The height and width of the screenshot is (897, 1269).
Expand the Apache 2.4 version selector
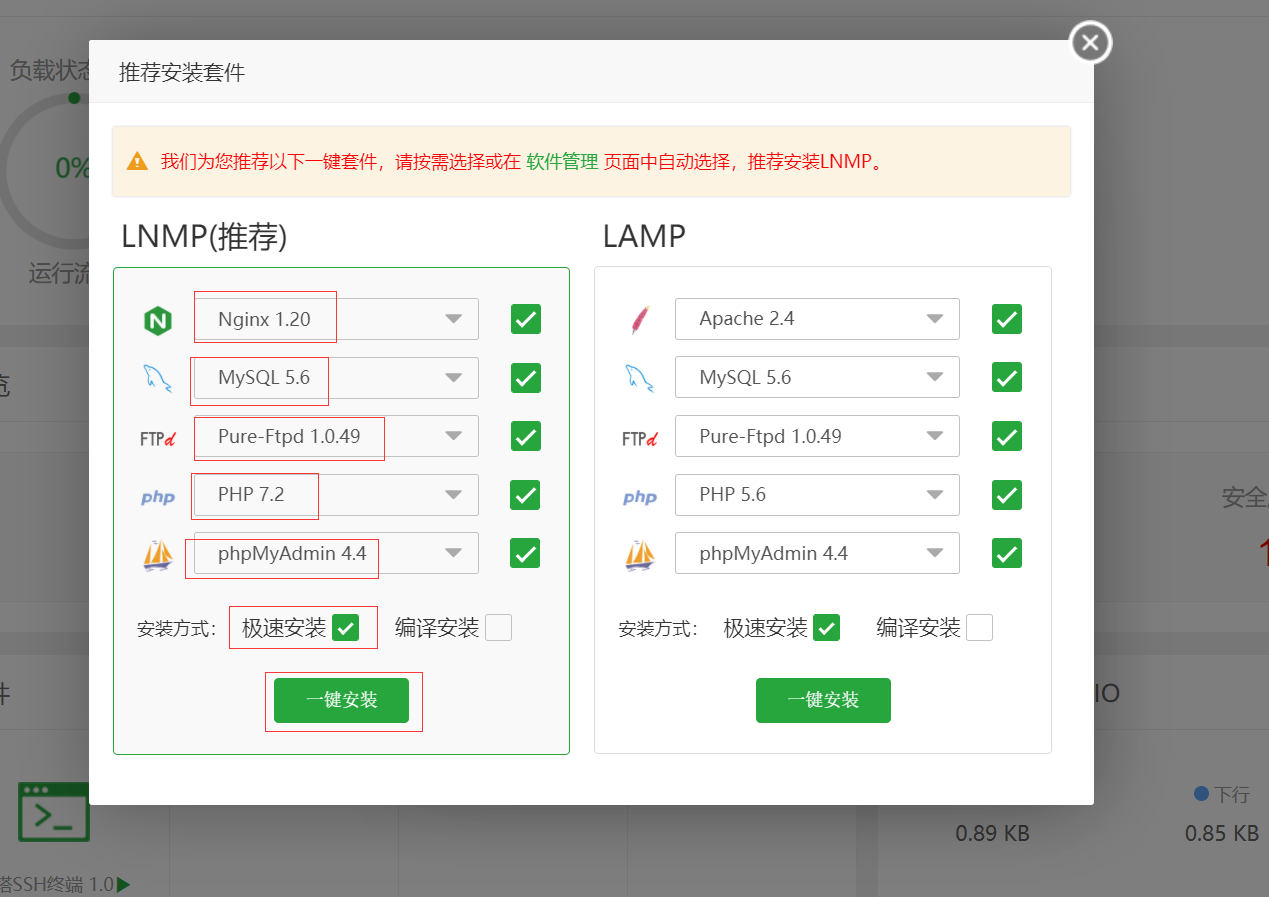tap(934, 318)
